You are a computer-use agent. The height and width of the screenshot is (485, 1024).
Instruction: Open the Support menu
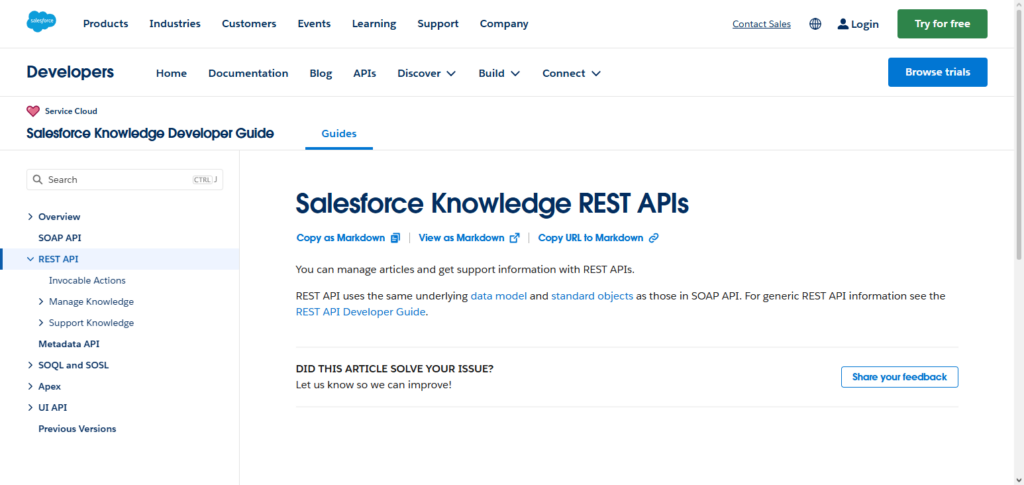pos(438,23)
